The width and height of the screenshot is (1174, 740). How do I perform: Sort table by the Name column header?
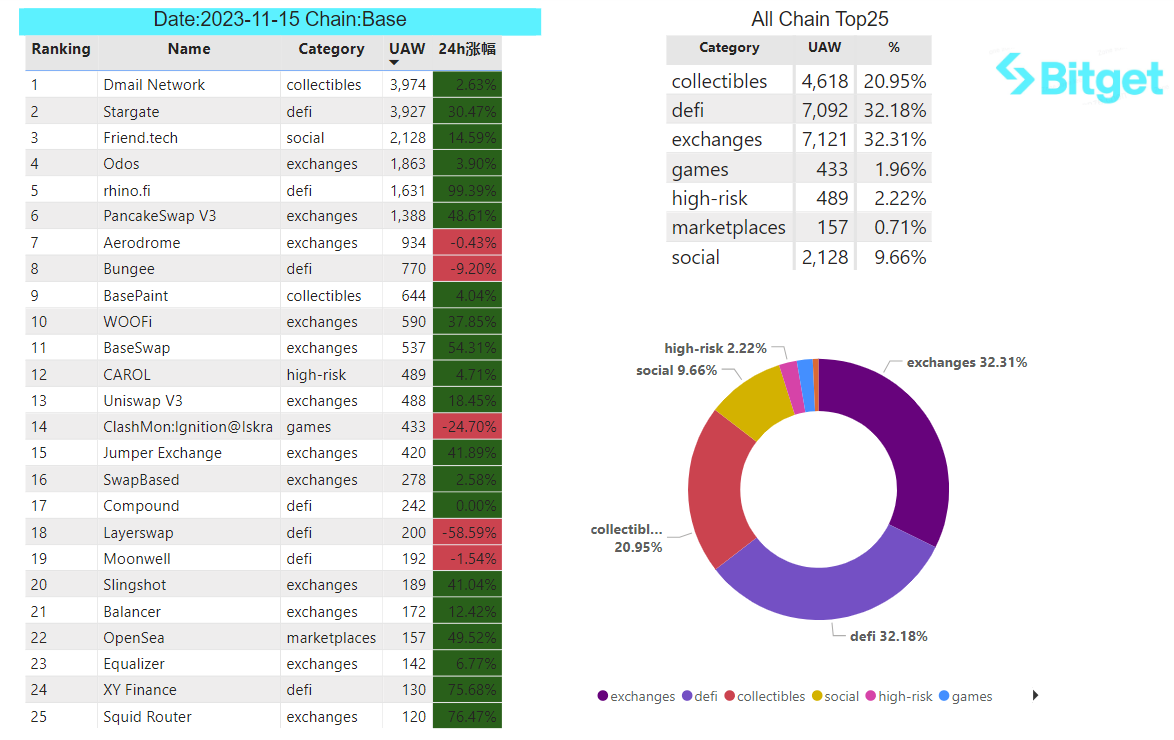(x=189, y=49)
